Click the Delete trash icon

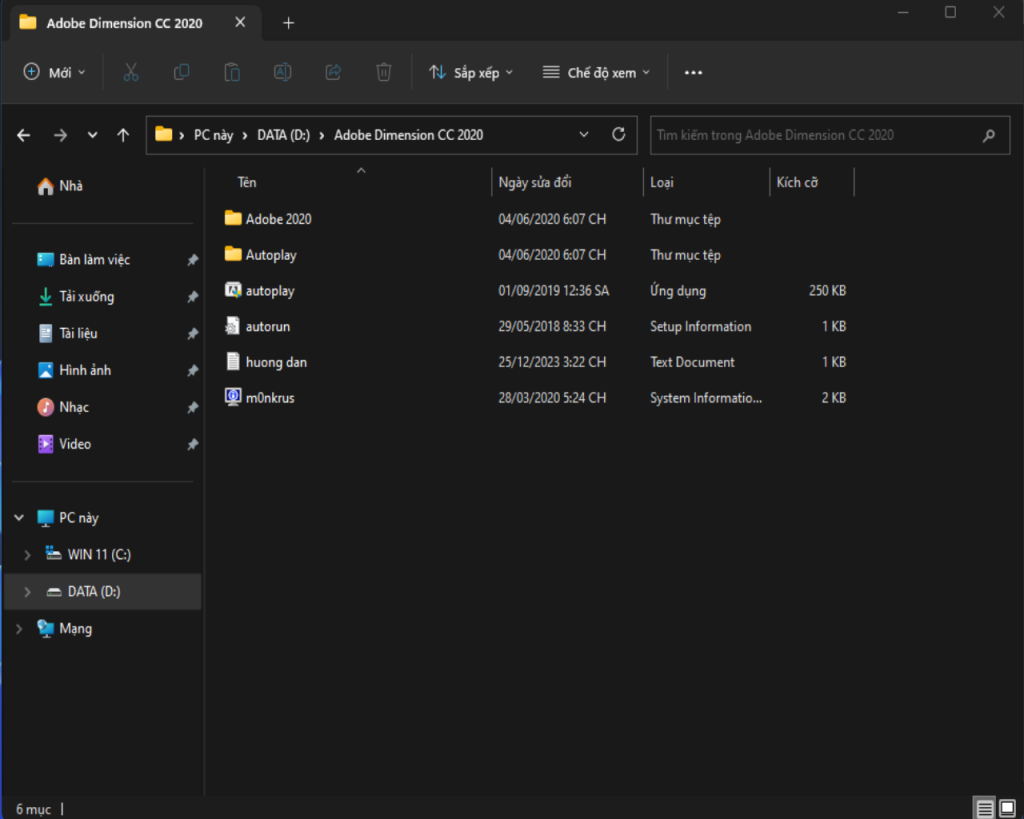[x=384, y=72]
